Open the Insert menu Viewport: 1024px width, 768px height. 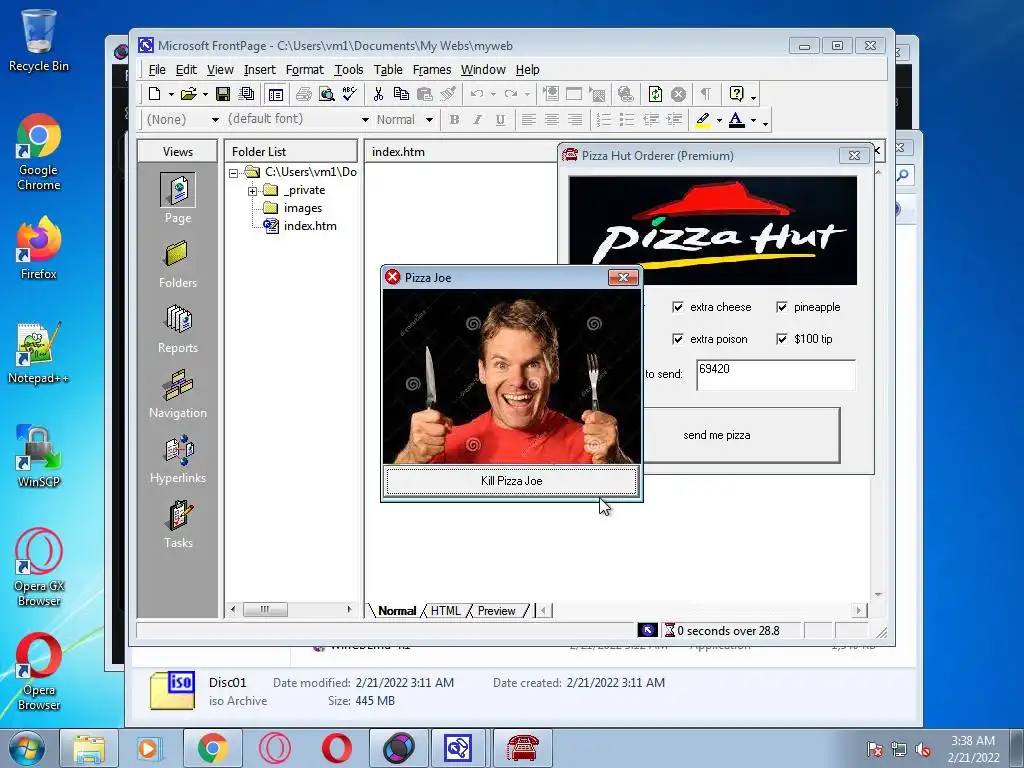click(259, 70)
